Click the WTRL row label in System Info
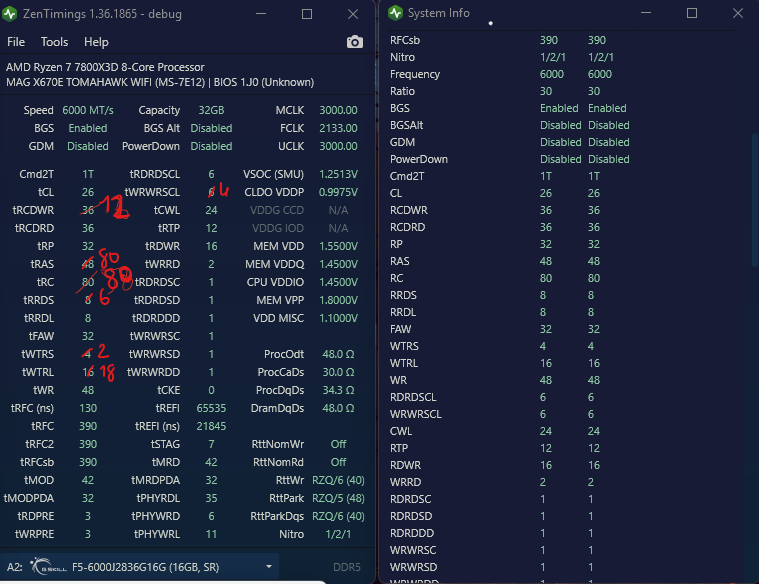The width and height of the screenshot is (759, 584). pyautogui.click(x=404, y=364)
